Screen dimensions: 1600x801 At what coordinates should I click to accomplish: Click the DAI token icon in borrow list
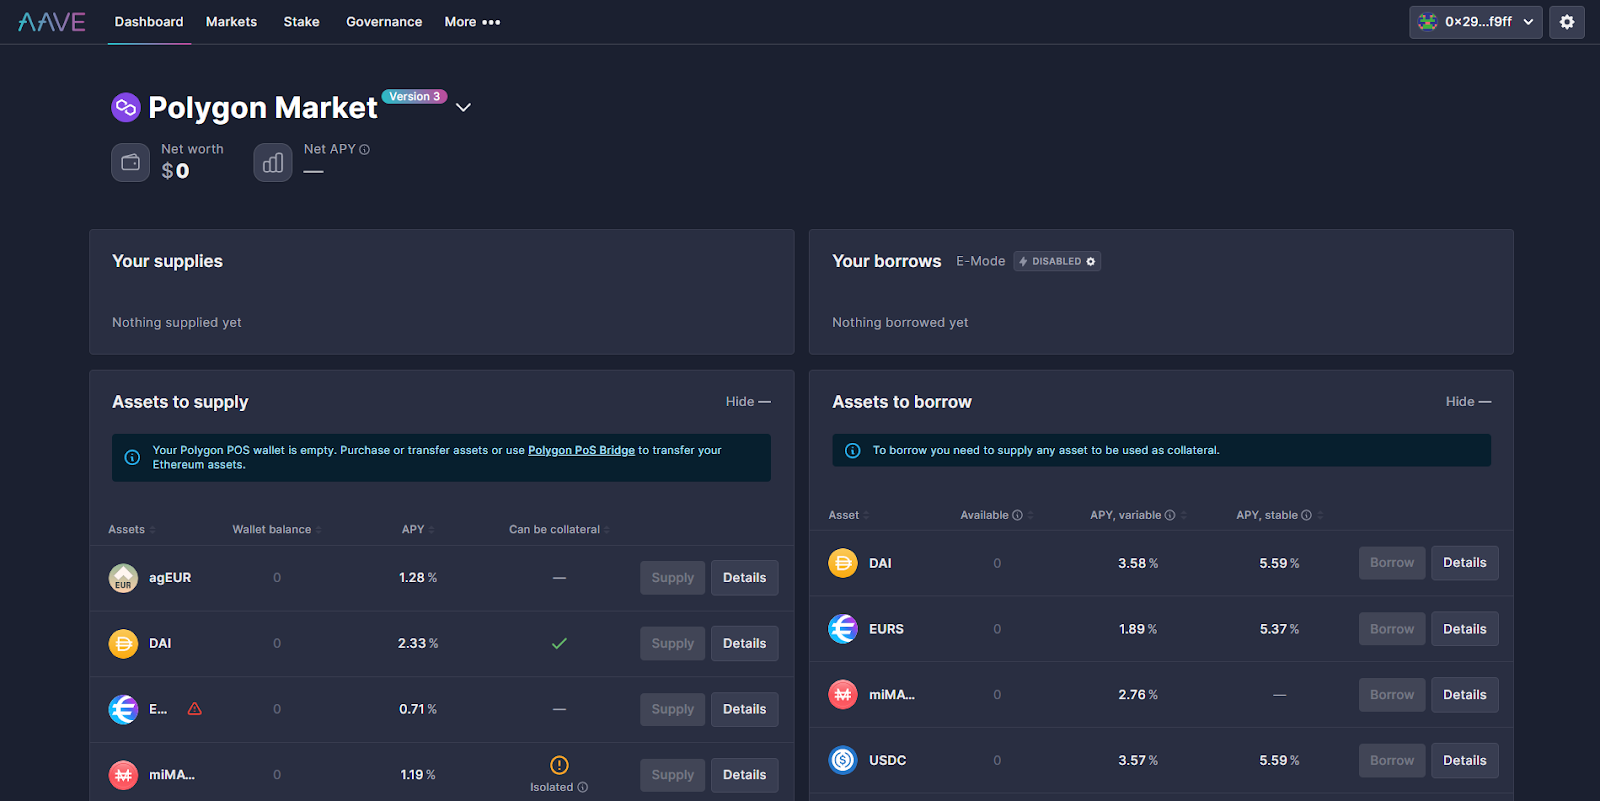pos(843,563)
